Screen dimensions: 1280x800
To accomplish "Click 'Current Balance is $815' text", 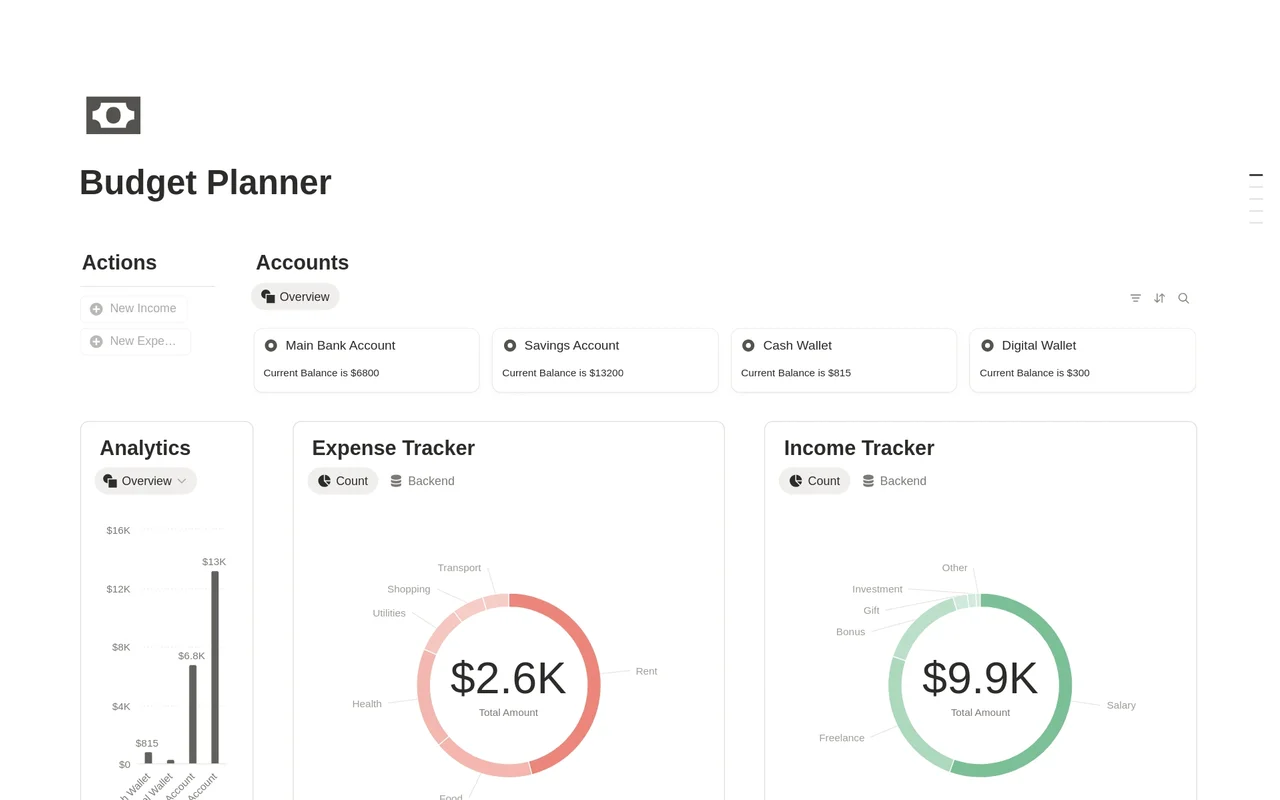I will [796, 373].
